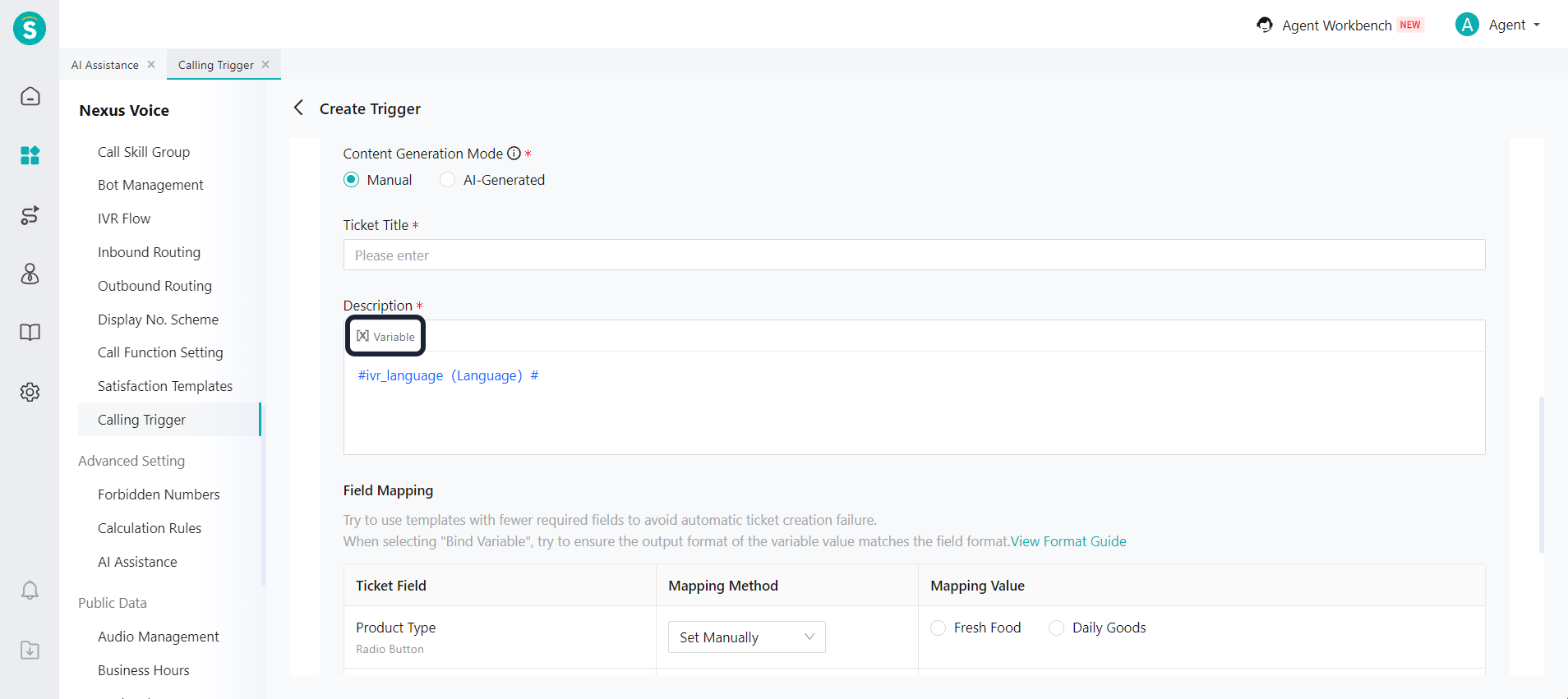Open Outbound Routing menu item
This screenshot has height=699, width=1568.
point(155,286)
